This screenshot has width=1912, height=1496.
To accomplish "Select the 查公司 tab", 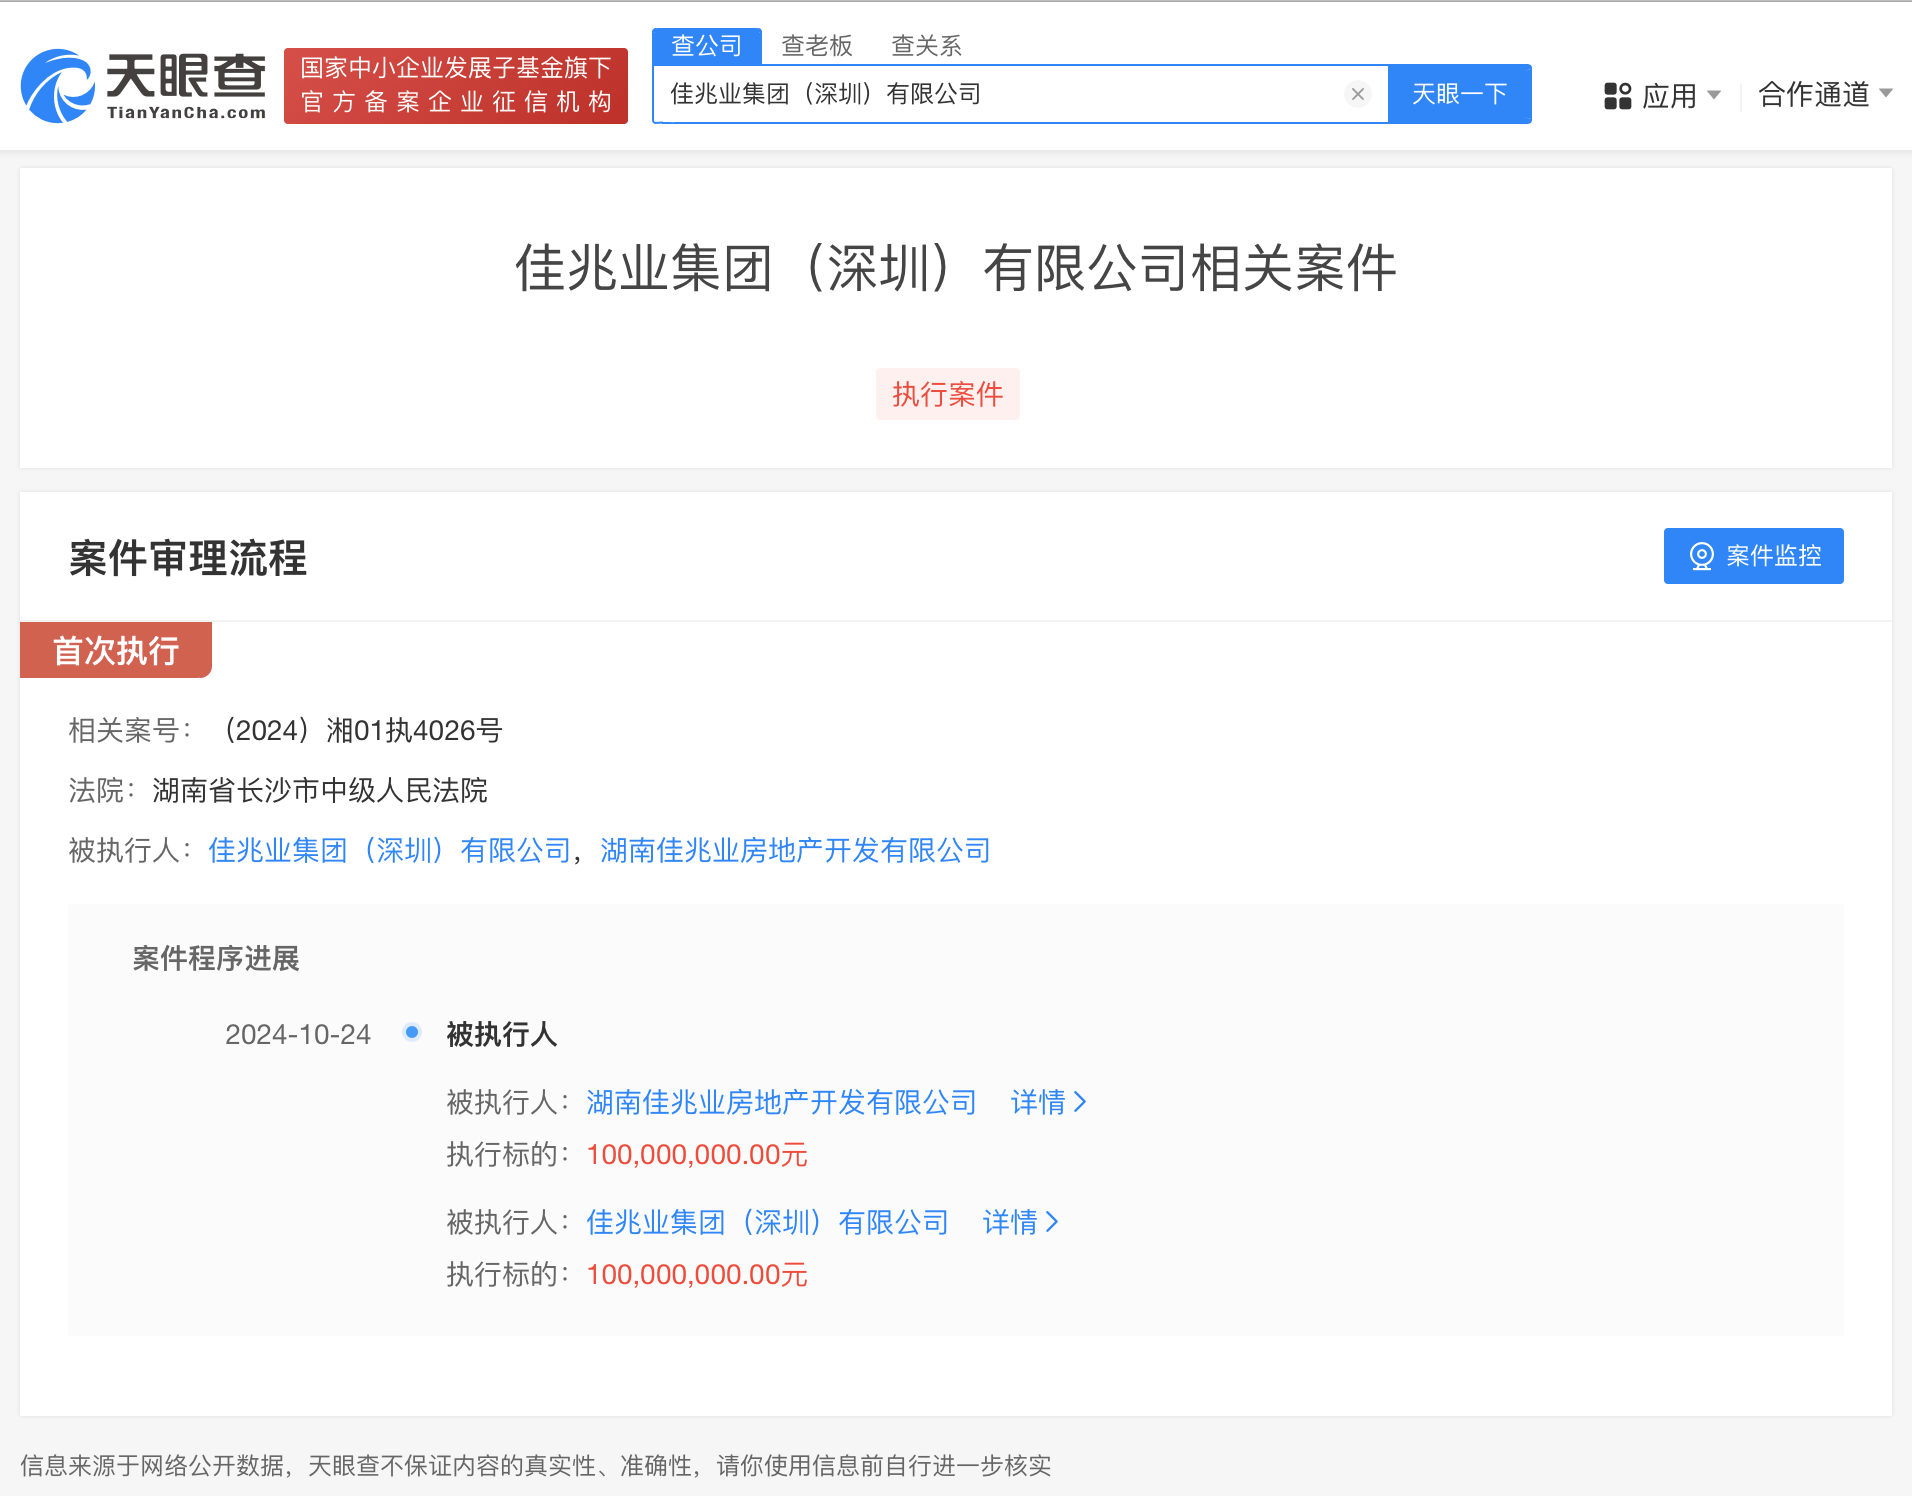I will [x=706, y=46].
